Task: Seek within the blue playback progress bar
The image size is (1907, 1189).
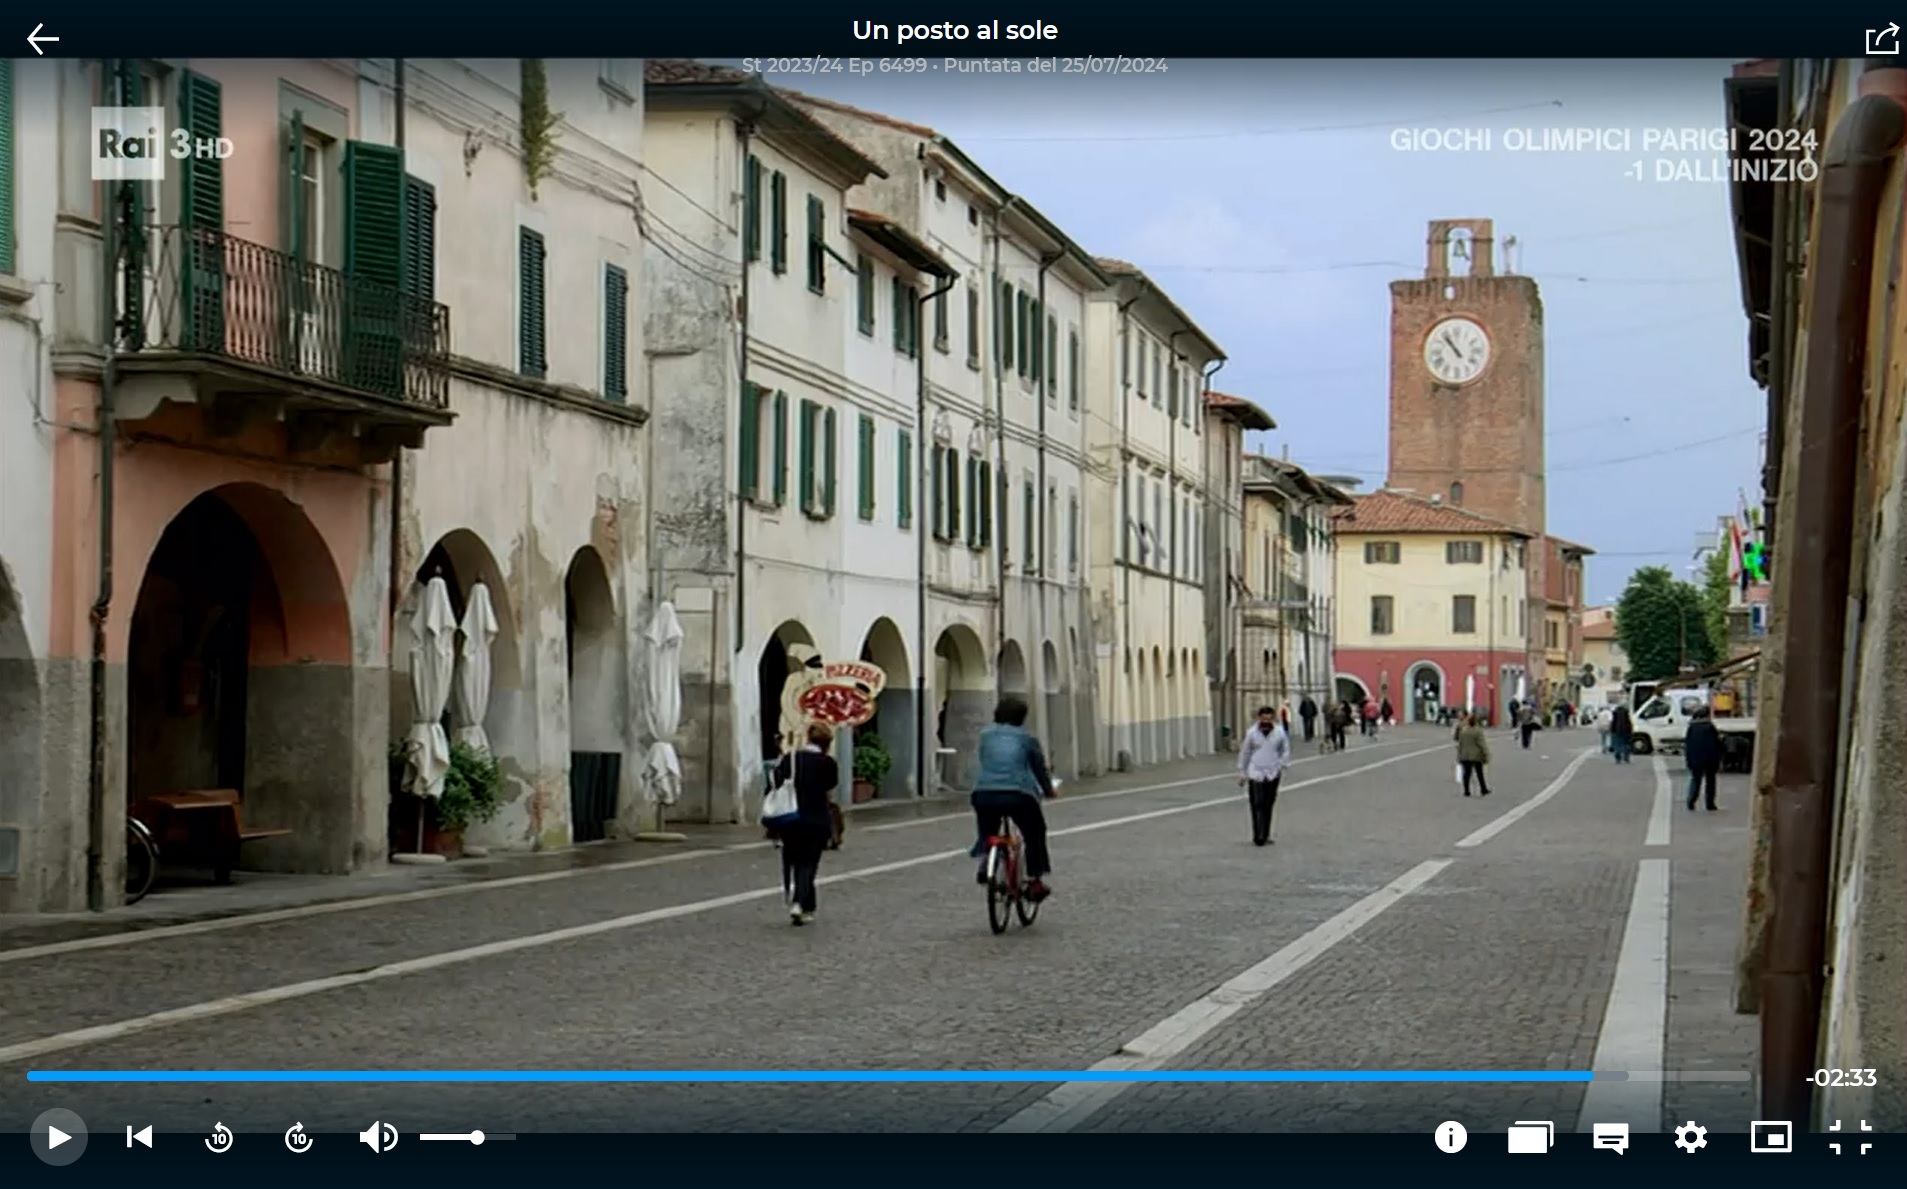Action: [800, 1076]
